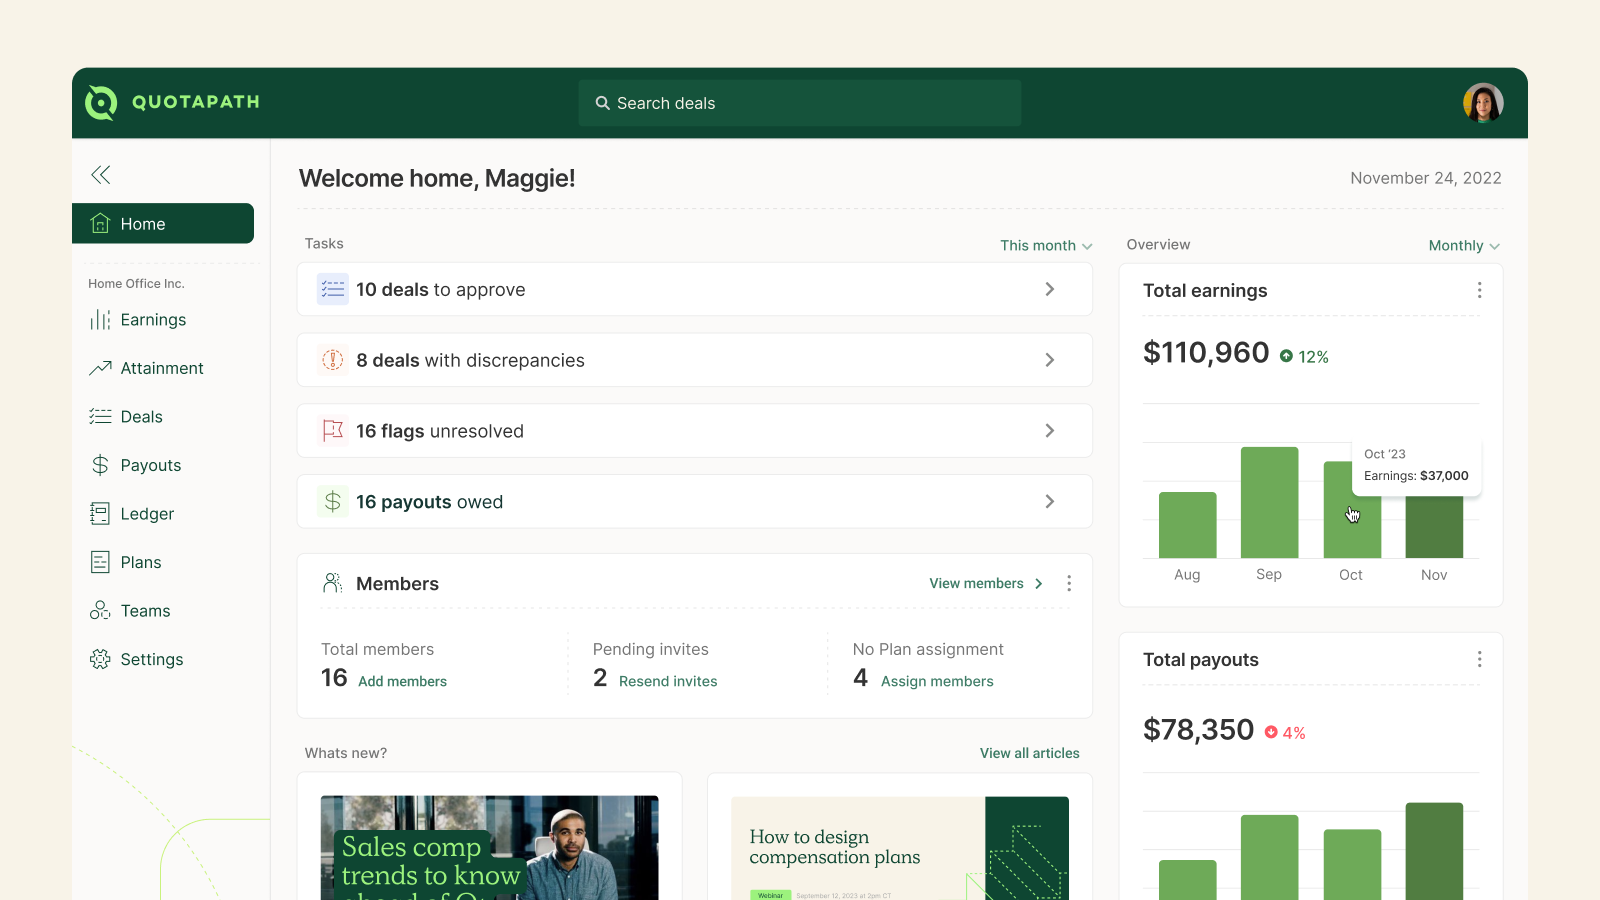Select the Teams people icon

point(100,610)
